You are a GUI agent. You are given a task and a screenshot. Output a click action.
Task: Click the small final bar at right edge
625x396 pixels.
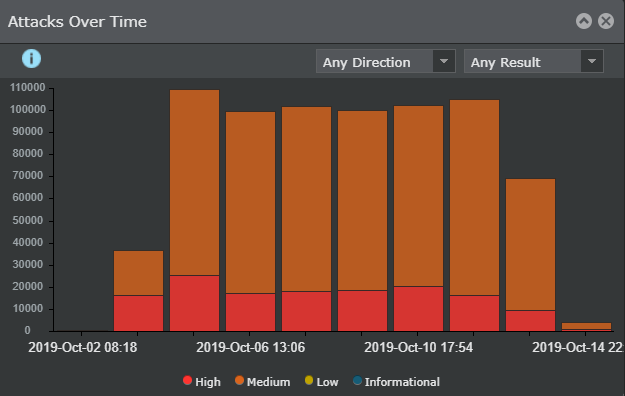pyautogui.click(x=586, y=327)
